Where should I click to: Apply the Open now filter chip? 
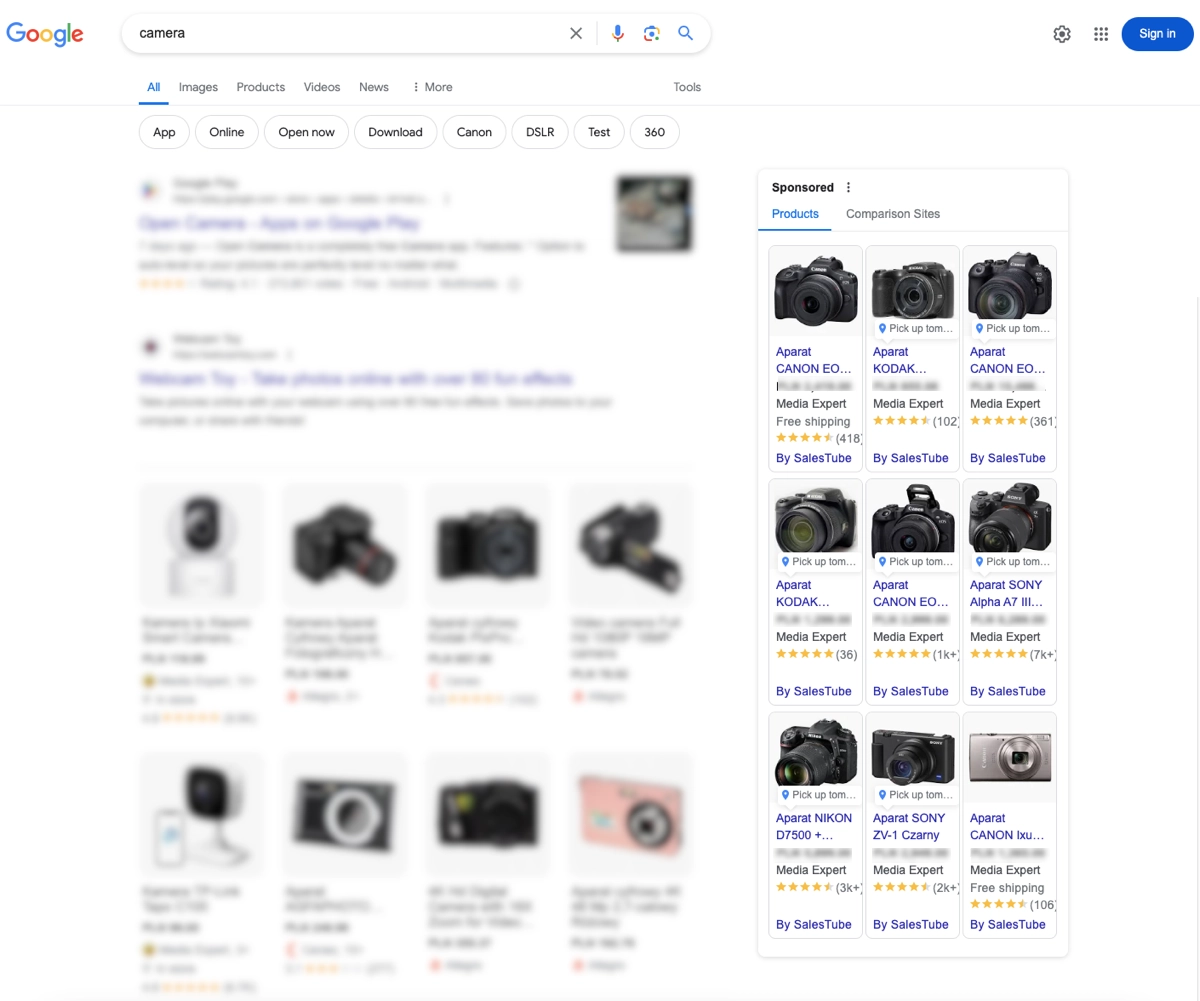coord(306,131)
